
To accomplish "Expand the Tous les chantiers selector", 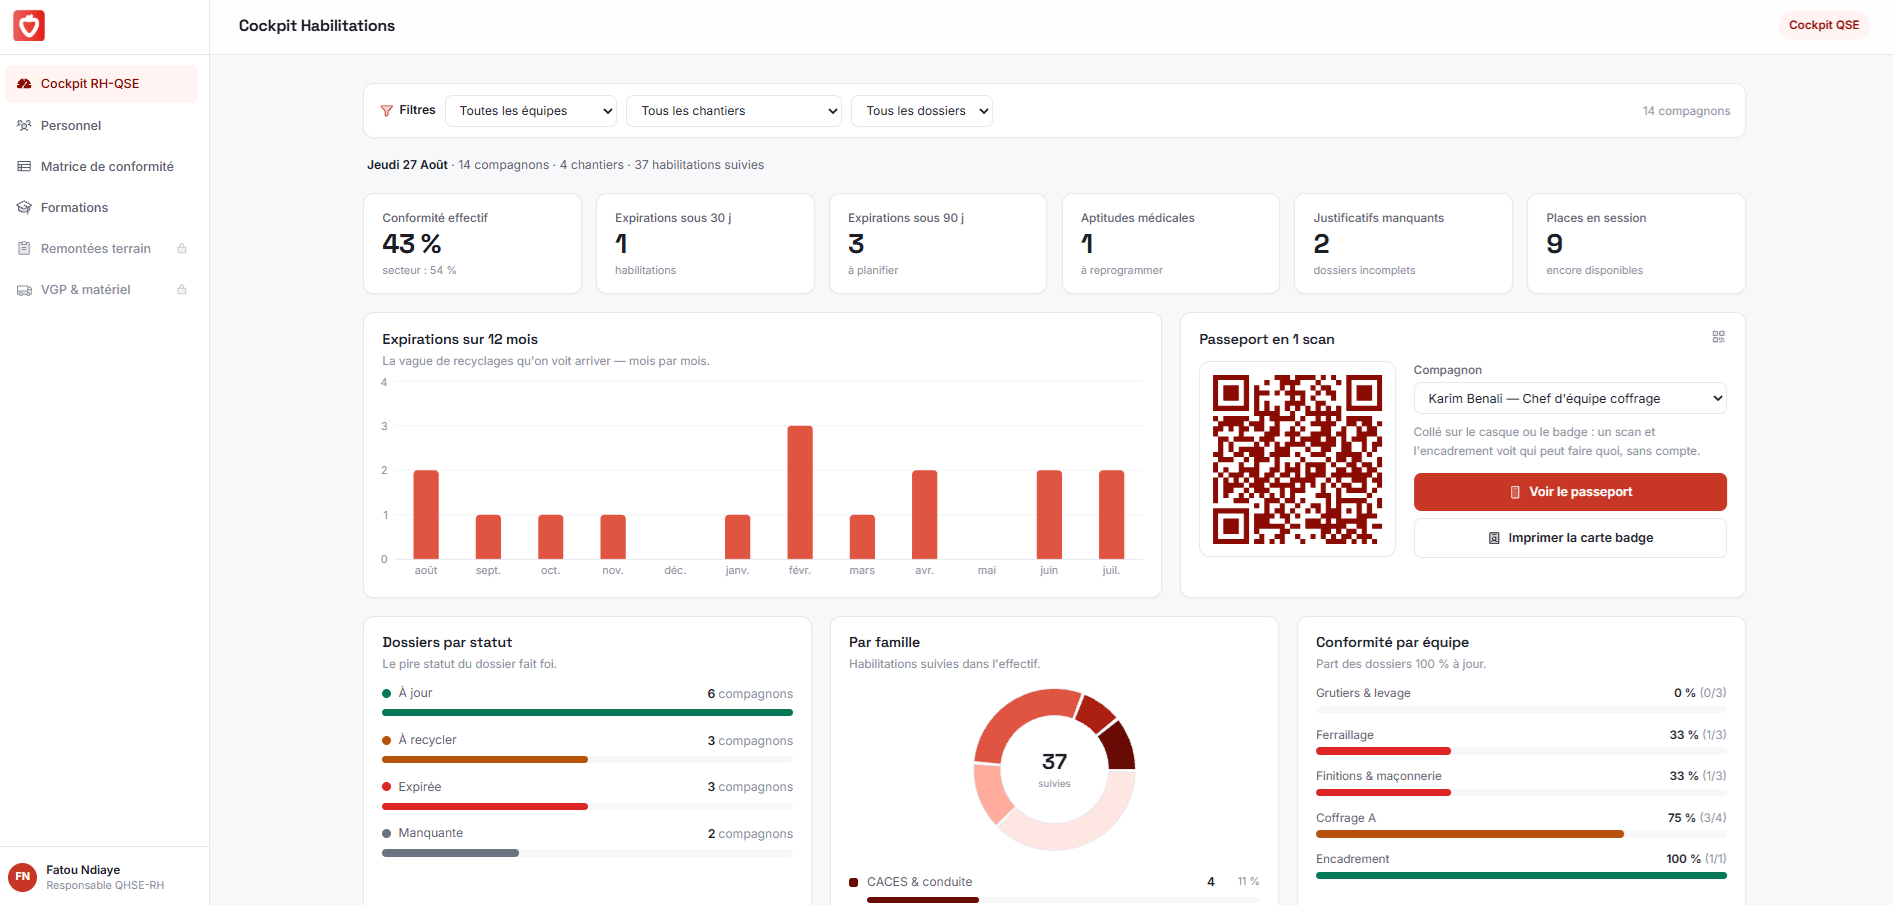I will click(x=734, y=111).
